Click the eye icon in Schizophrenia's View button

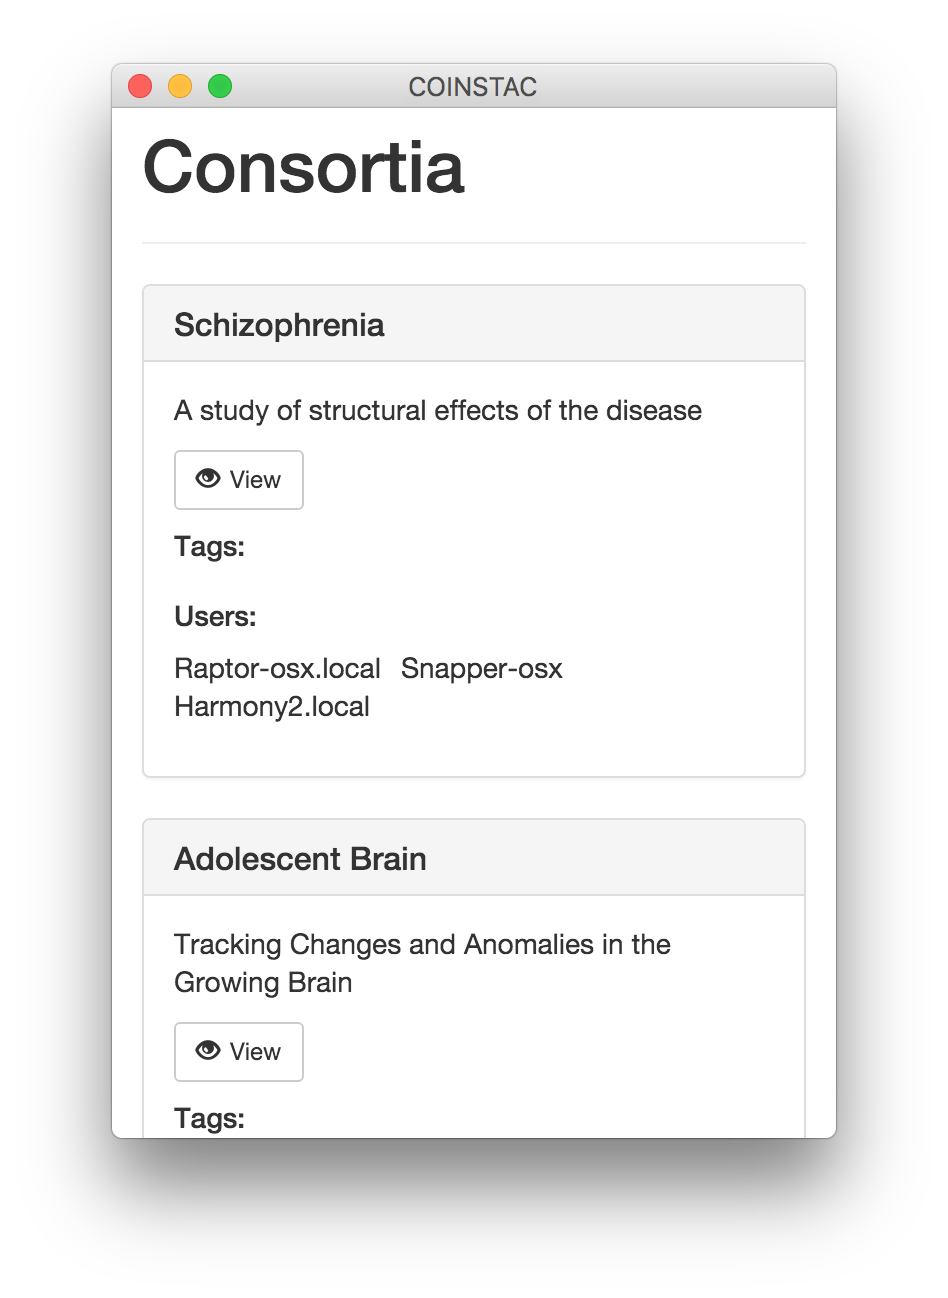208,479
